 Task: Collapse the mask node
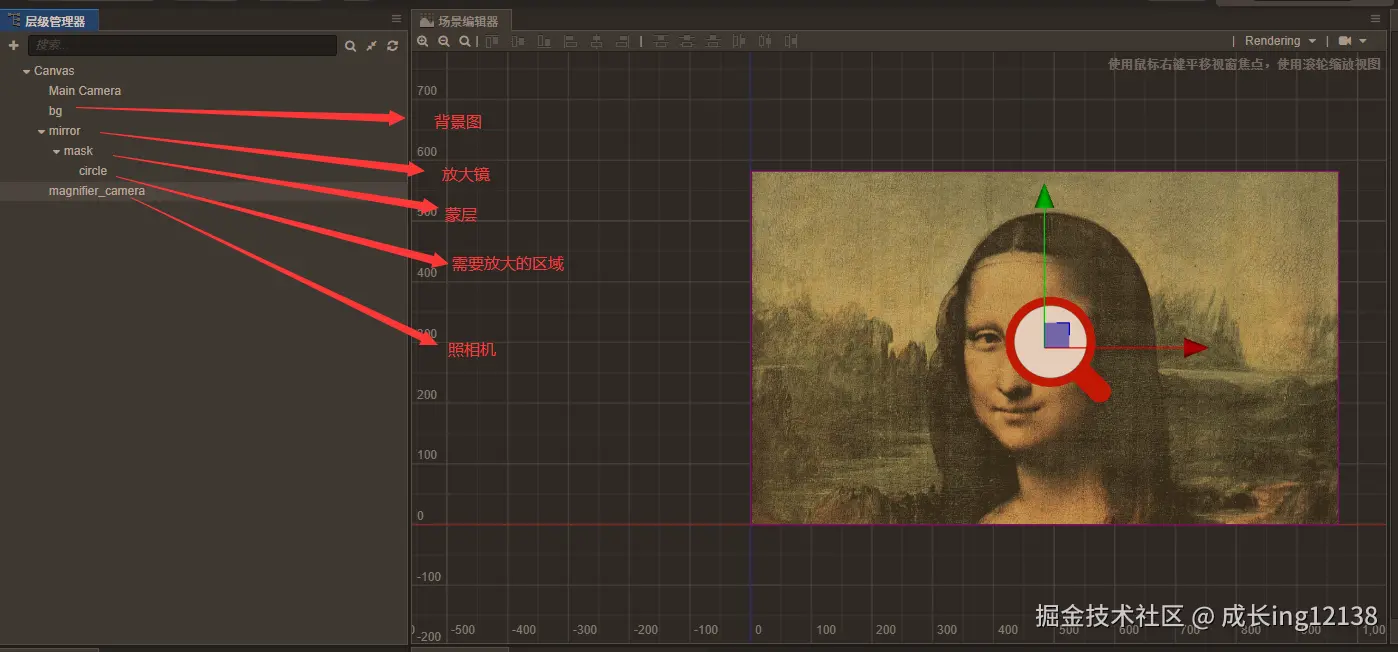click(x=56, y=152)
